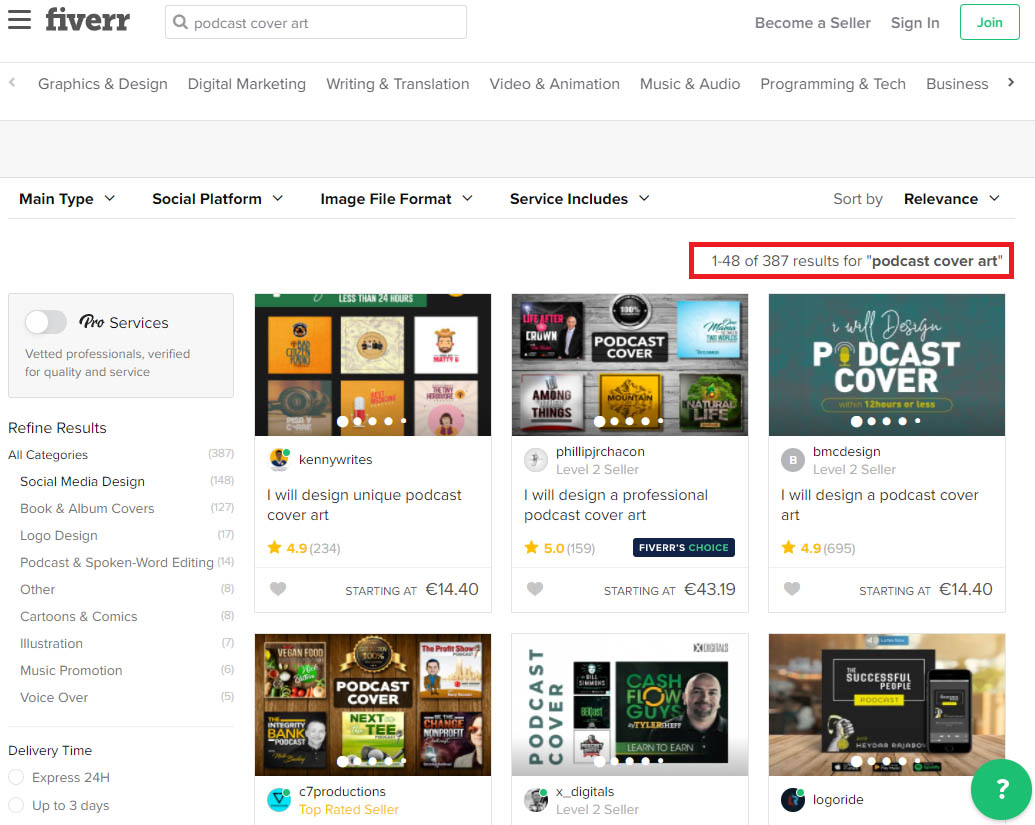Open logoride gig thumbnail
1035x825 pixels.
pyautogui.click(x=886, y=705)
